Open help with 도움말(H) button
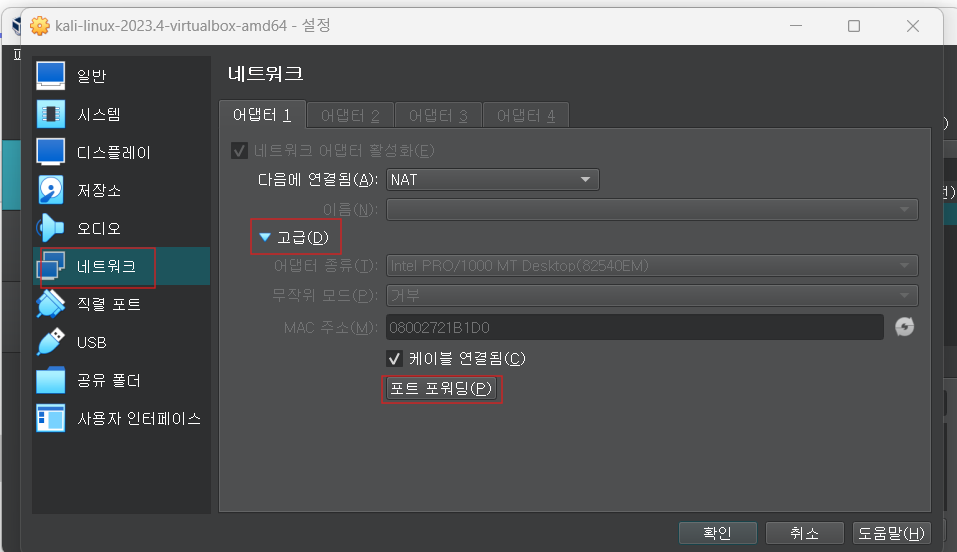Viewport: 957px width, 552px height. click(x=892, y=533)
